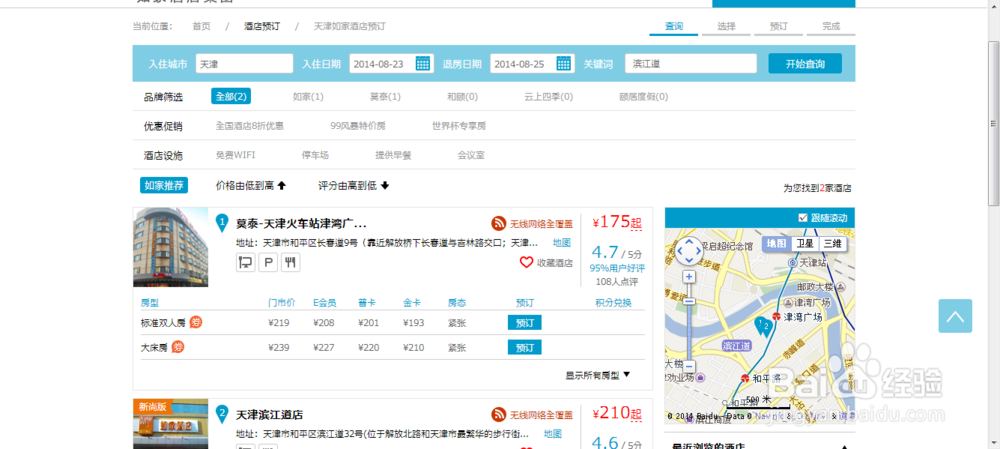Expand 显示所有房型 for 莫泰 hotel
The image size is (1000, 449).
598,375
